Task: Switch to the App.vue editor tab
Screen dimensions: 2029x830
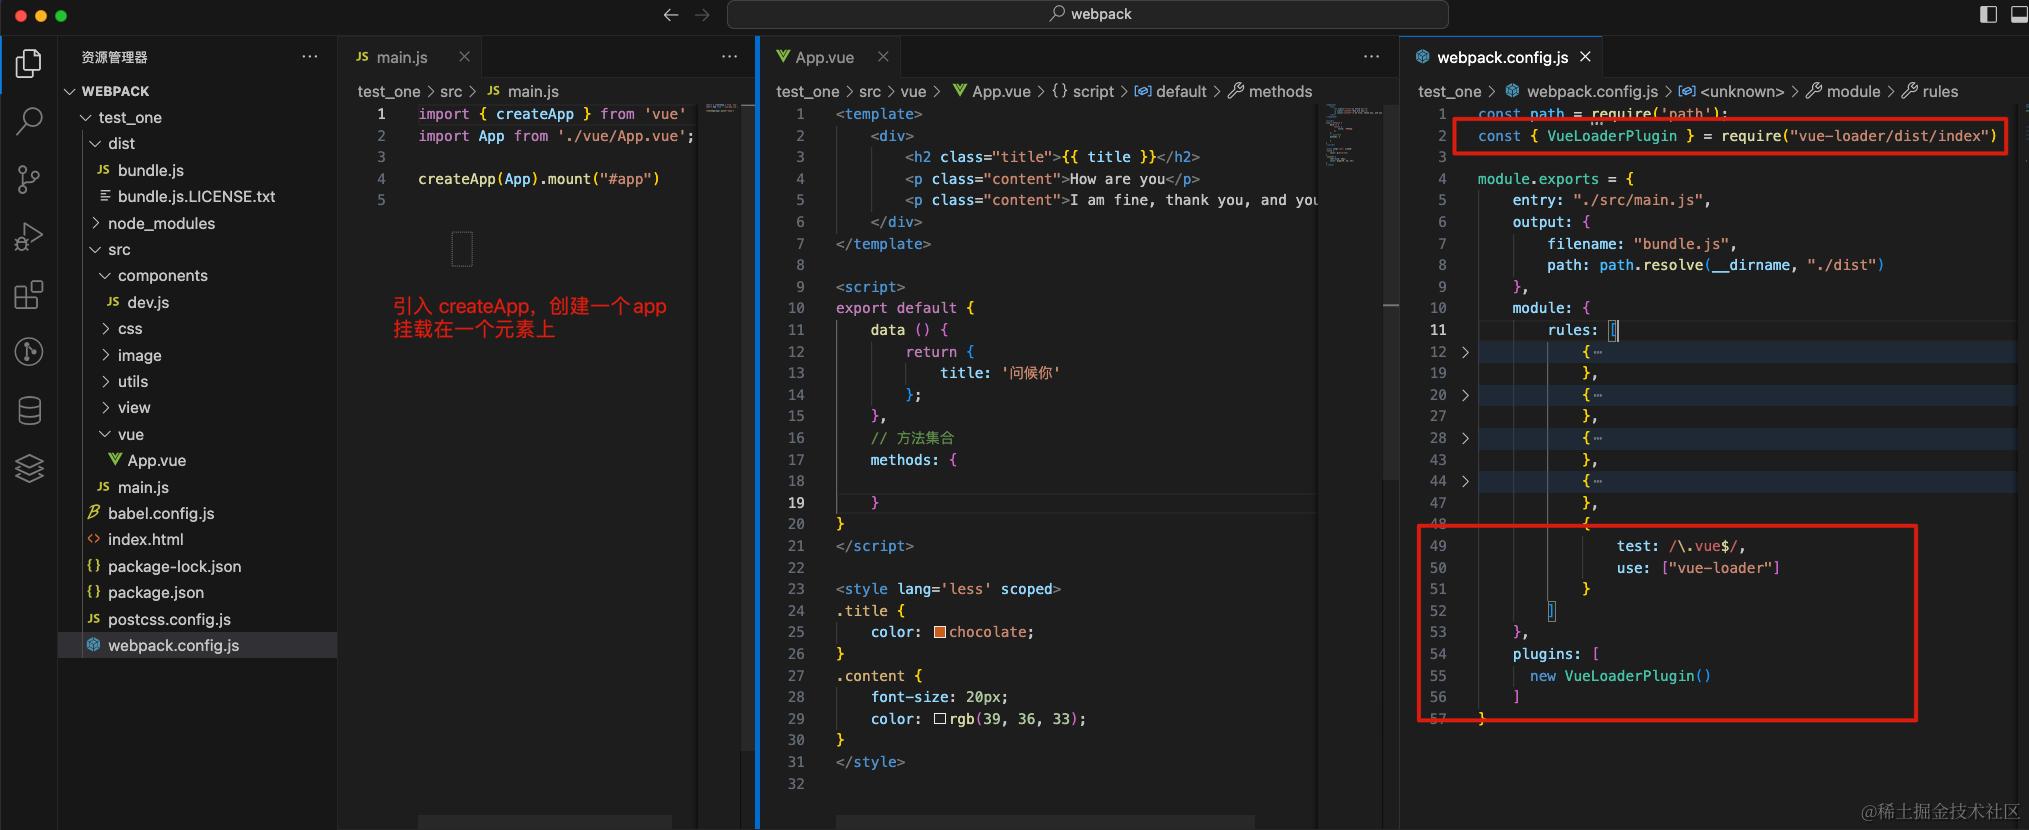Action: click(x=824, y=58)
